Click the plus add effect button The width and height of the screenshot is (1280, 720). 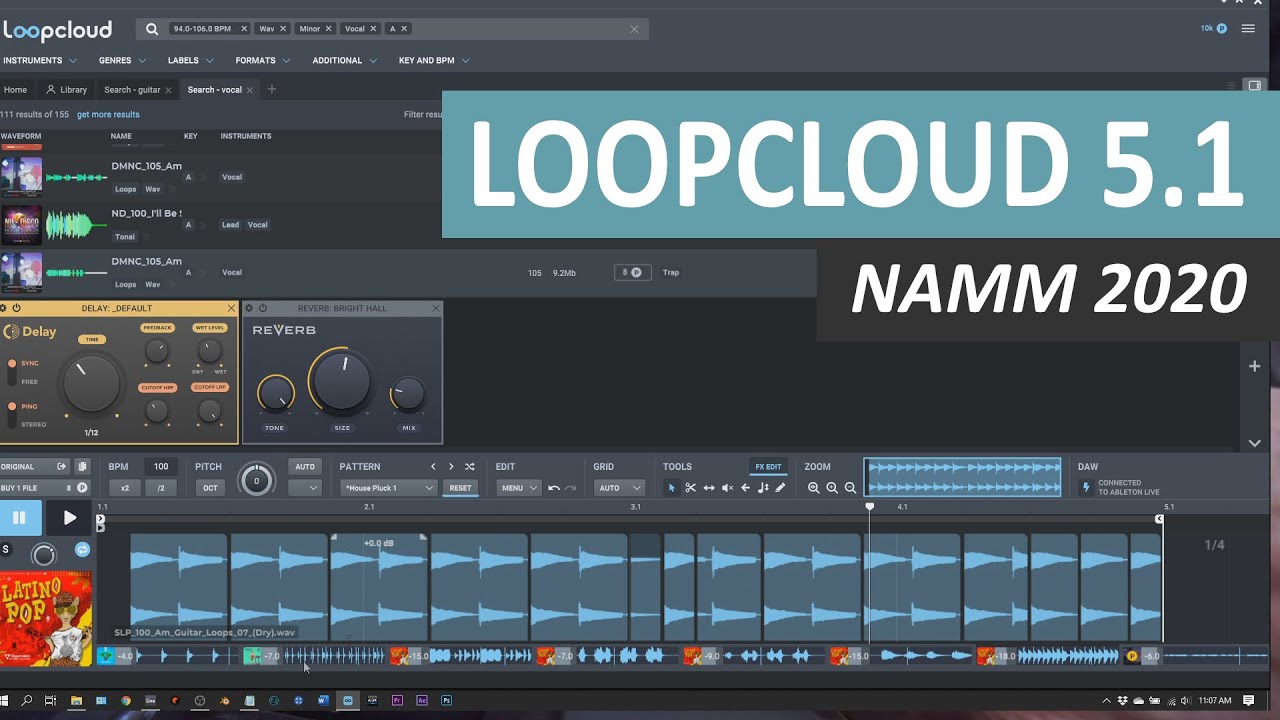1254,367
